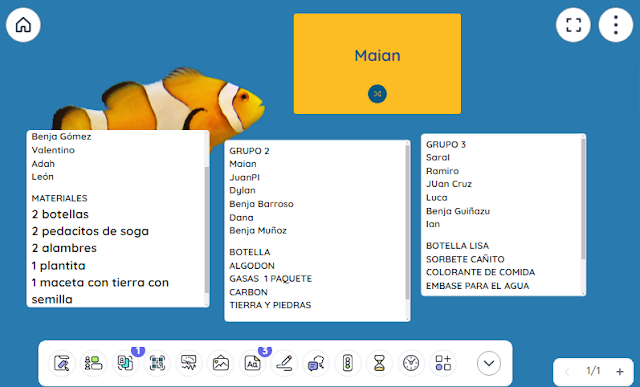This screenshot has height=387, width=640.
Task: Click the "BOTELLA LISA" line
Action: (x=458, y=246)
